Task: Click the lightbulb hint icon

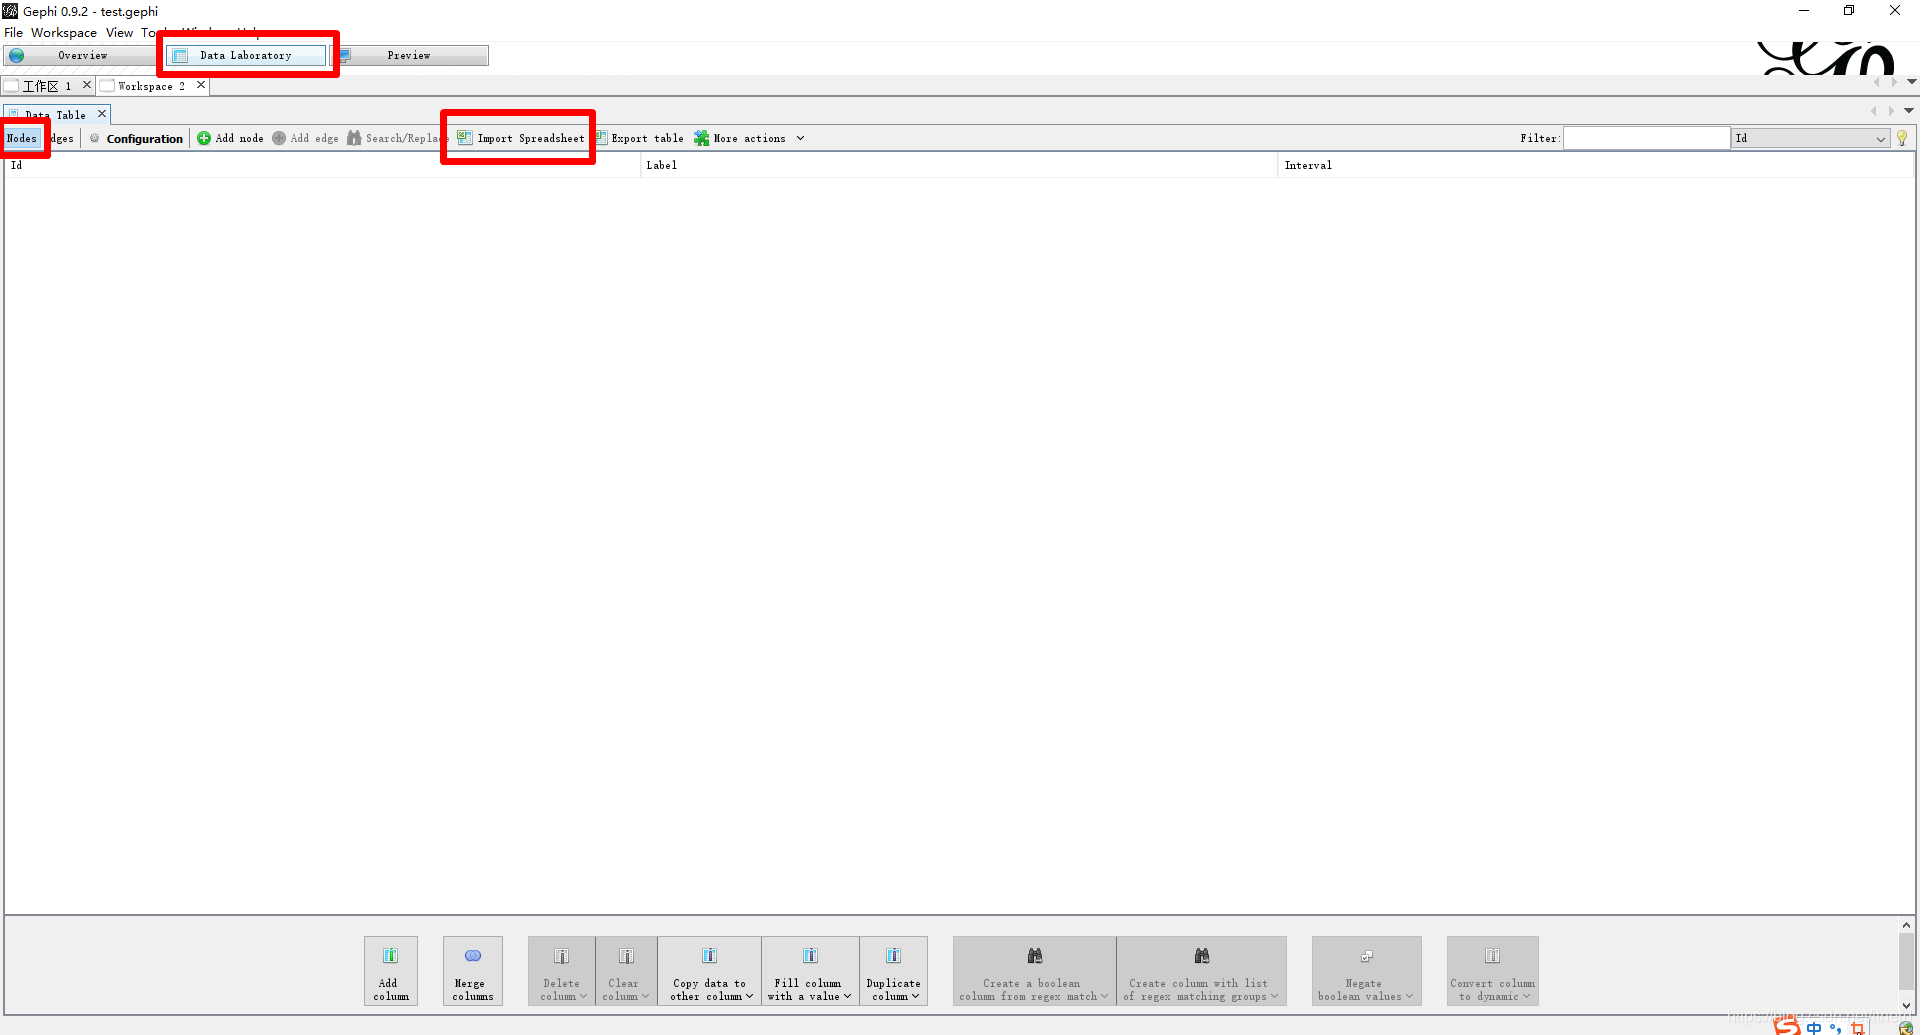Action: [1902, 138]
